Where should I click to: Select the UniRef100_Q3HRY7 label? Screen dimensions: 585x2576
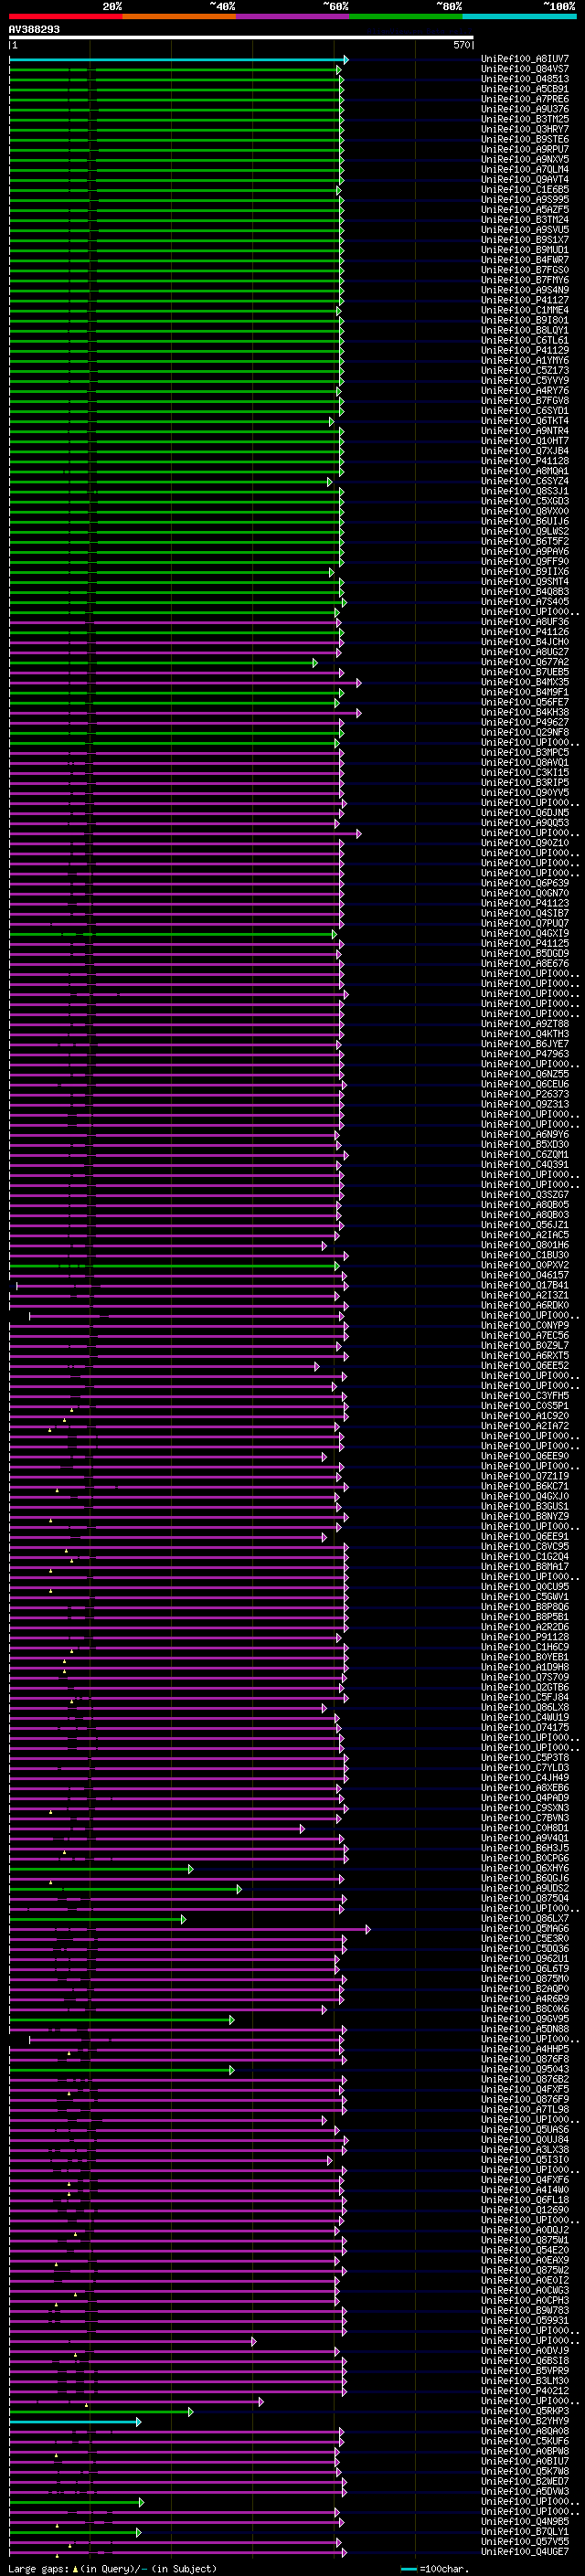point(525,129)
